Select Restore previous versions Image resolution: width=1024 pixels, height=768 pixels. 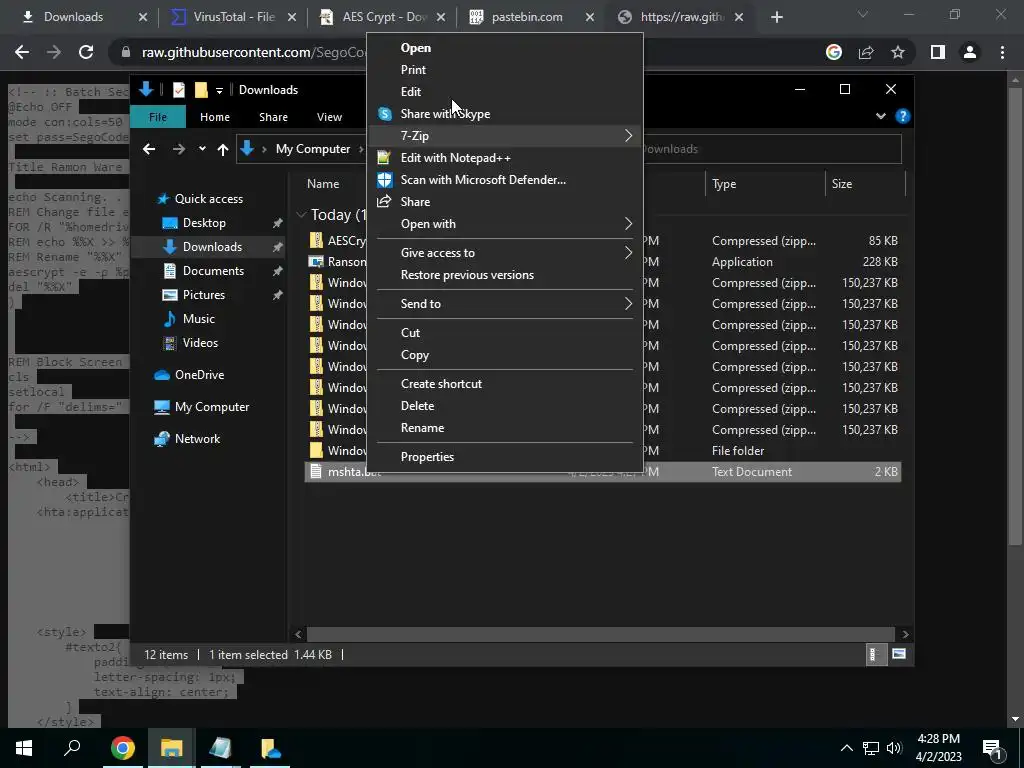pyautogui.click(x=467, y=275)
